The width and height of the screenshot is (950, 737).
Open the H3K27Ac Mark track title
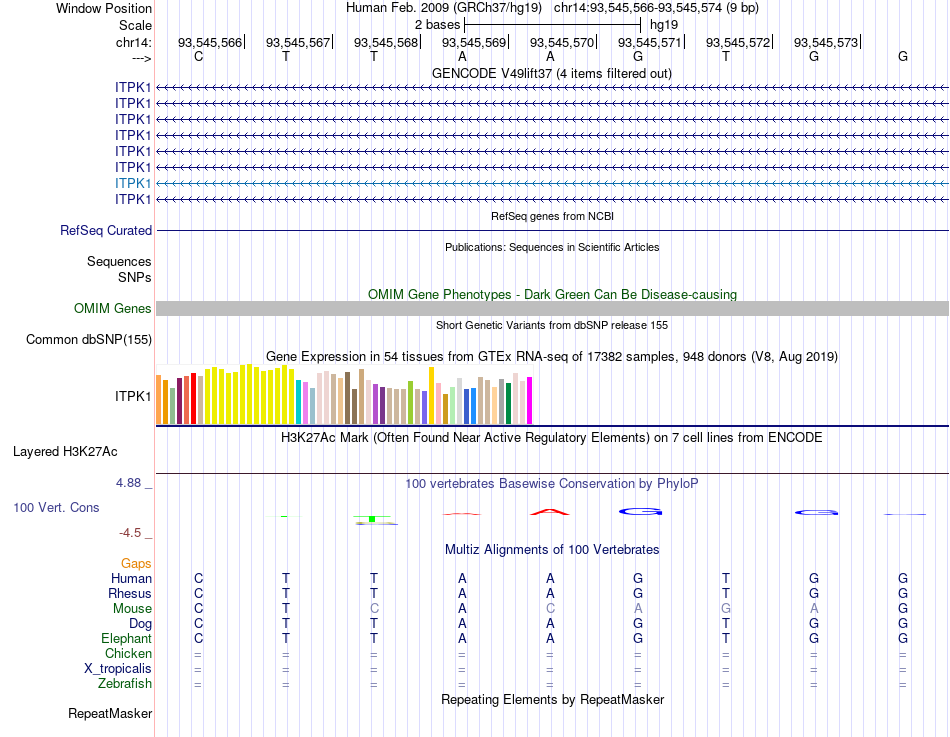tap(552, 438)
